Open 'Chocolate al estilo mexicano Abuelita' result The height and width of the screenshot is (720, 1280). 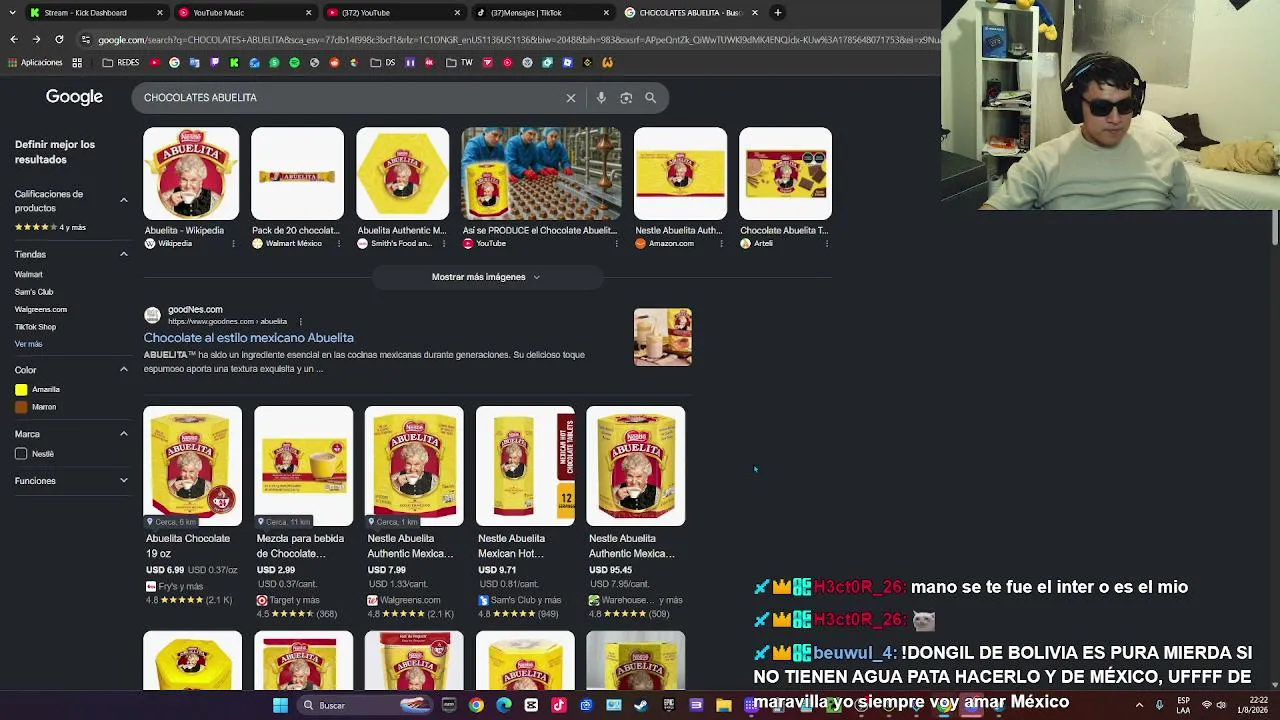point(249,338)
